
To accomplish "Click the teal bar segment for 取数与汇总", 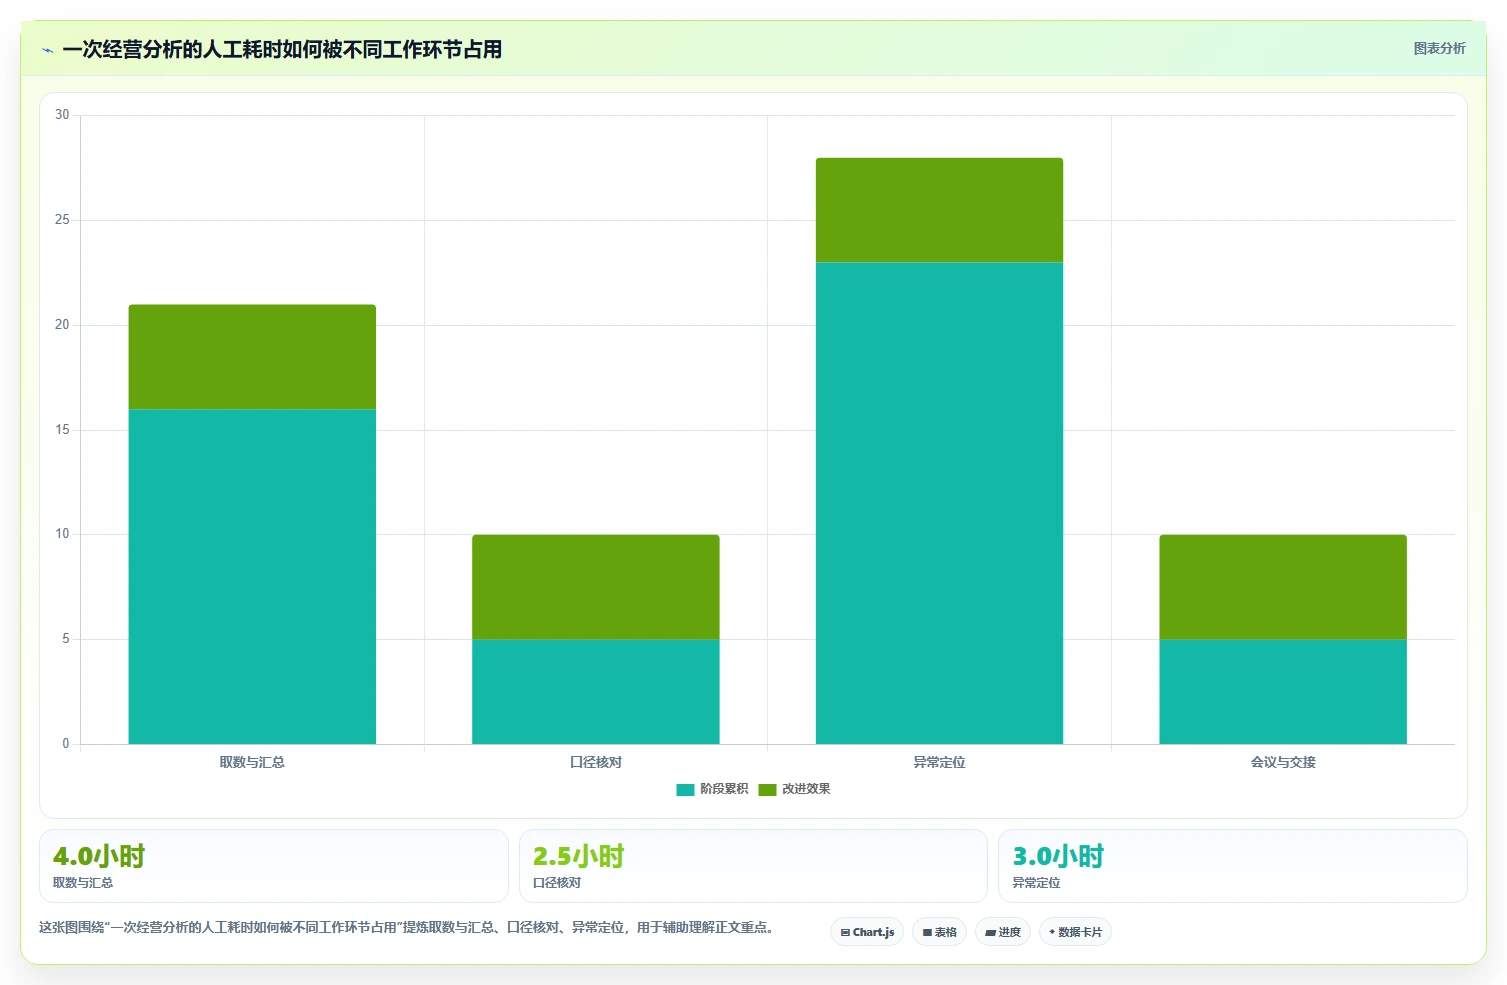I will point(252,576).
